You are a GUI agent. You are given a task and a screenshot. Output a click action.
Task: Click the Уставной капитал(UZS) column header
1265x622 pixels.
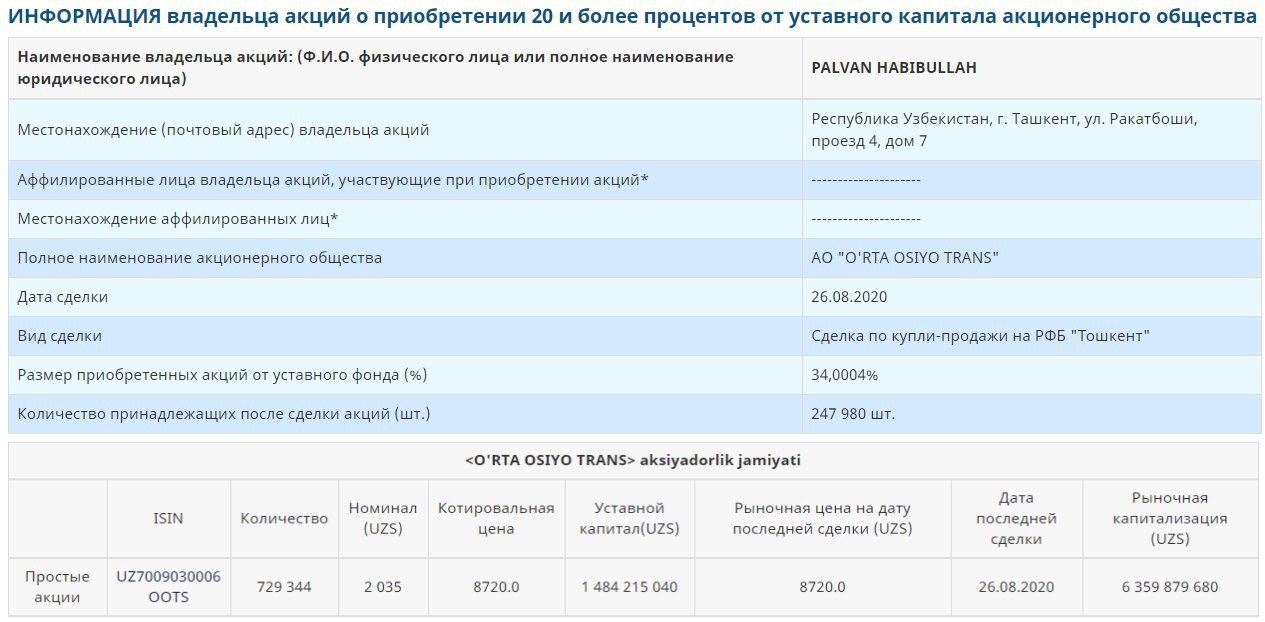(629, 518)
